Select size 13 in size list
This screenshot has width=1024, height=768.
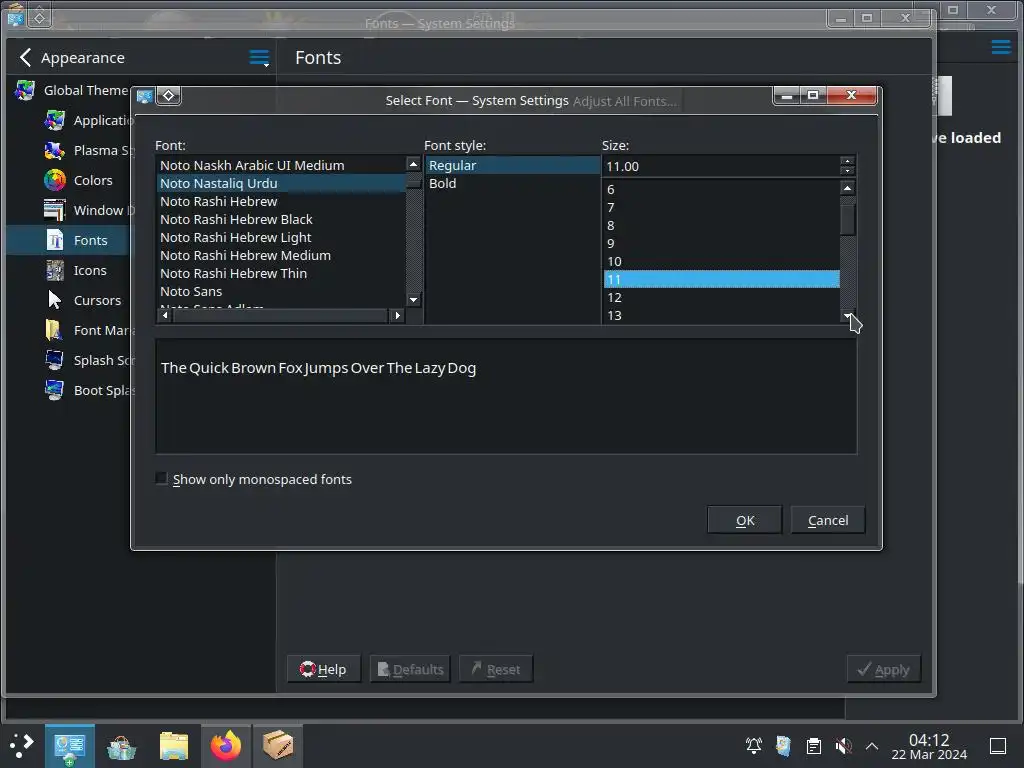[722, 315]
